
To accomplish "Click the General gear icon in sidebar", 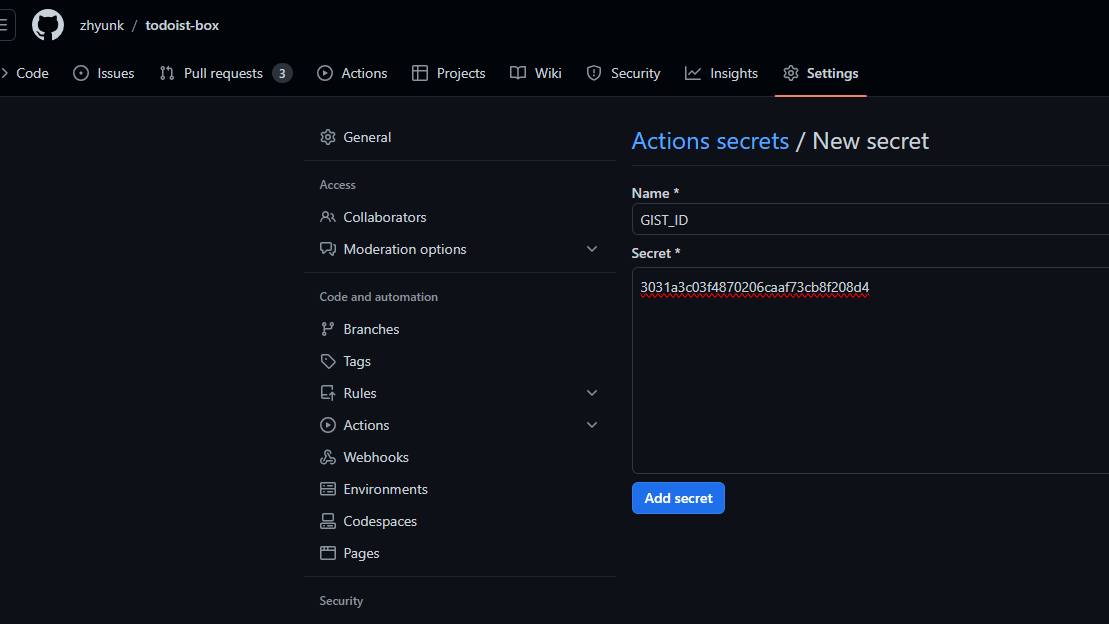I will (327, 137).
